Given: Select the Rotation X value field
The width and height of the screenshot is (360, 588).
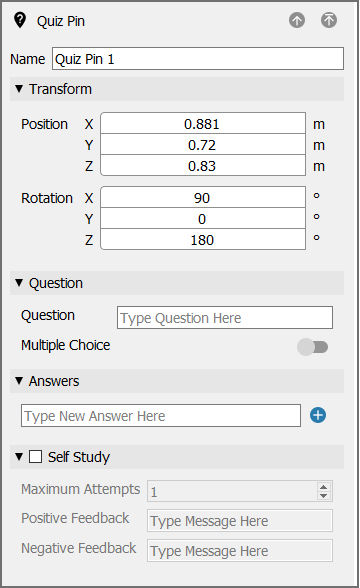Looking at the screenshot, I should coord(203,197).
